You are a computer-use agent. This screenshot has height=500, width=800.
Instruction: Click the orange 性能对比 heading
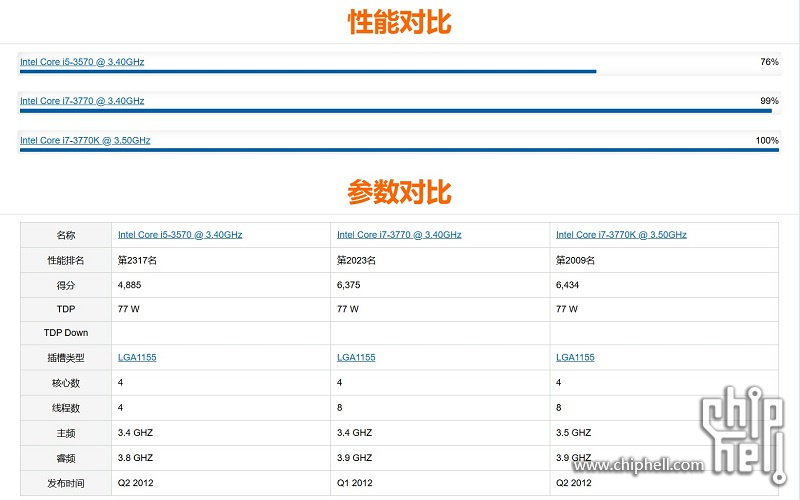(399, 22)
